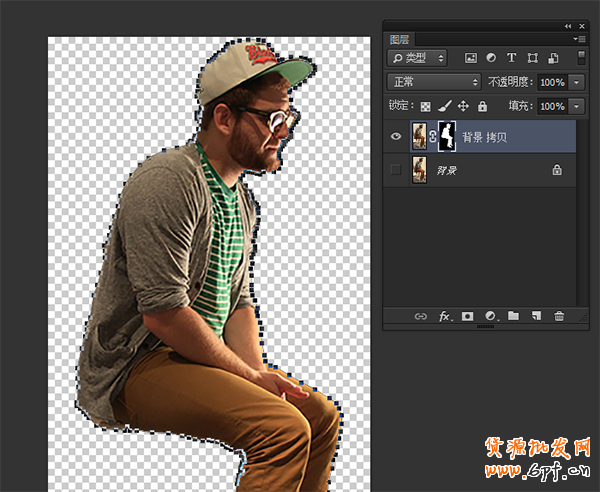Expand the opacity slider dropdown arrow

click(x=576, y=82)
